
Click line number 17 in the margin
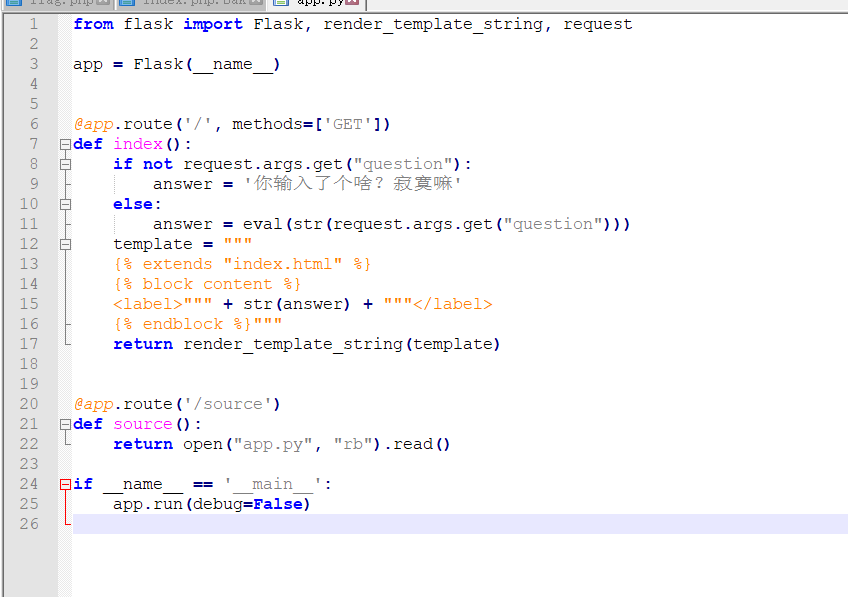[x=29, y=344]
